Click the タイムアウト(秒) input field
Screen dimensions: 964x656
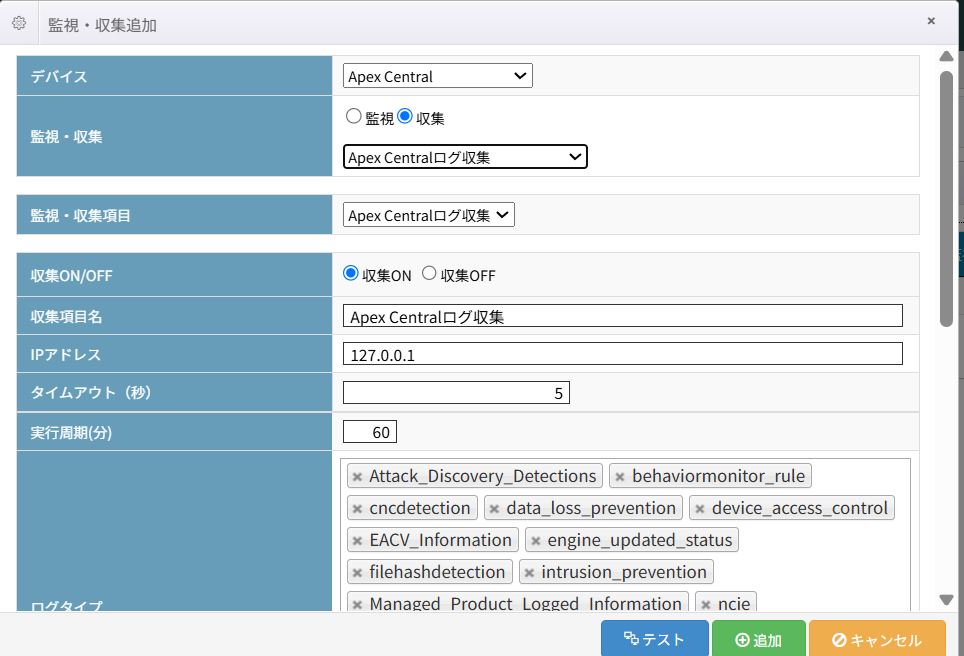click(456, 393)
